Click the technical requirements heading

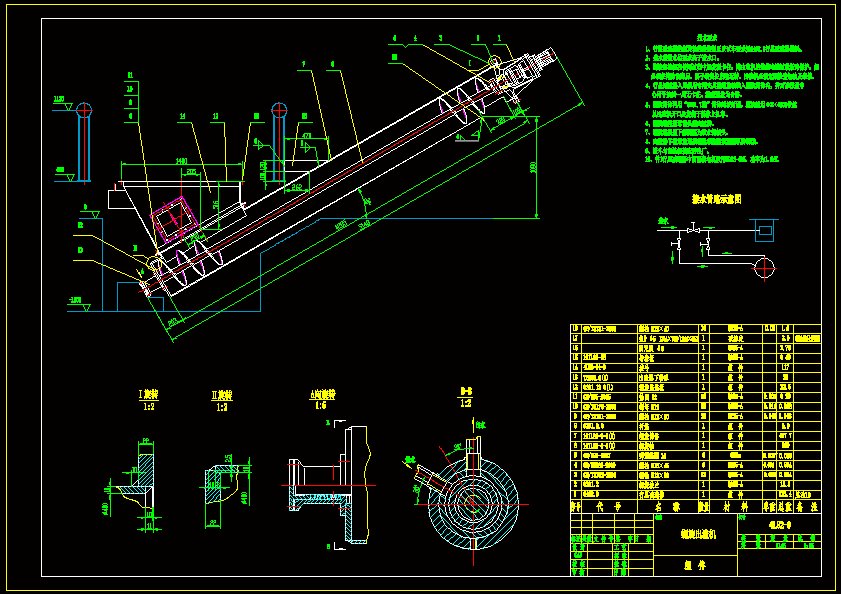click(x=707, y=38)
